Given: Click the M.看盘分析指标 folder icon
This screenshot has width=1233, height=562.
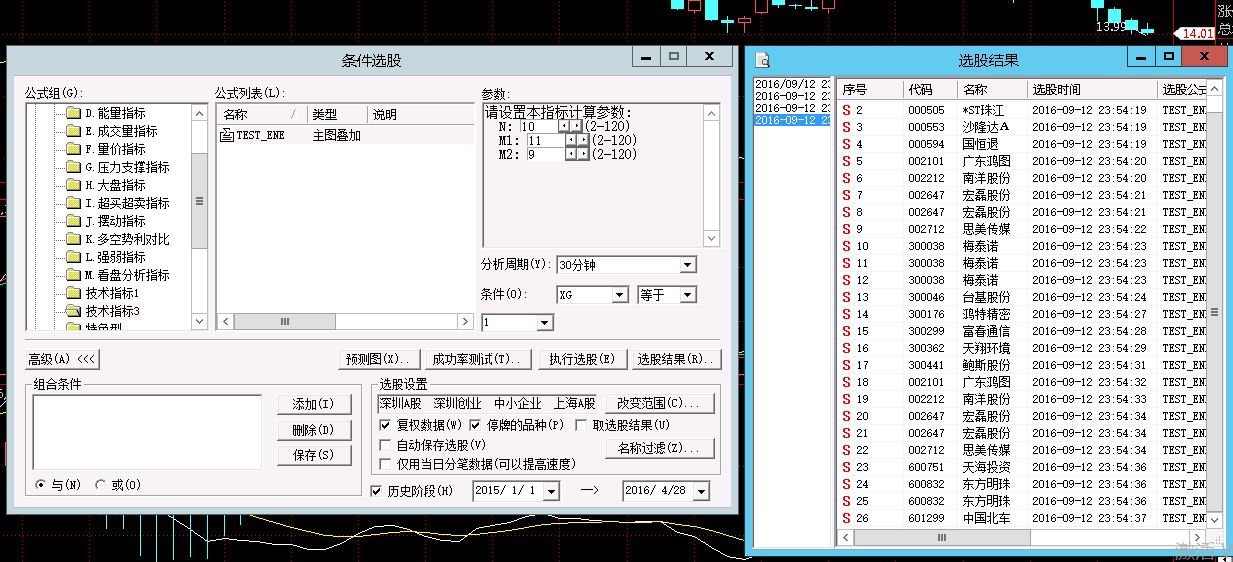Looking at the screenshot, I should 73,275.
